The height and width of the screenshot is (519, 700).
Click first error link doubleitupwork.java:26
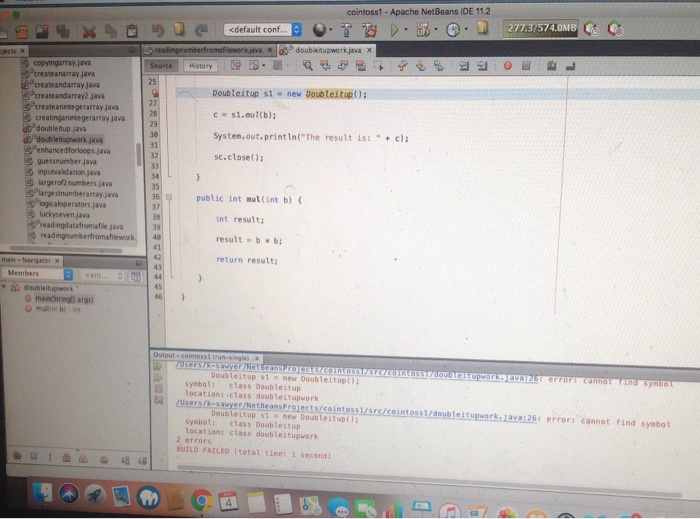coord(357,372)
